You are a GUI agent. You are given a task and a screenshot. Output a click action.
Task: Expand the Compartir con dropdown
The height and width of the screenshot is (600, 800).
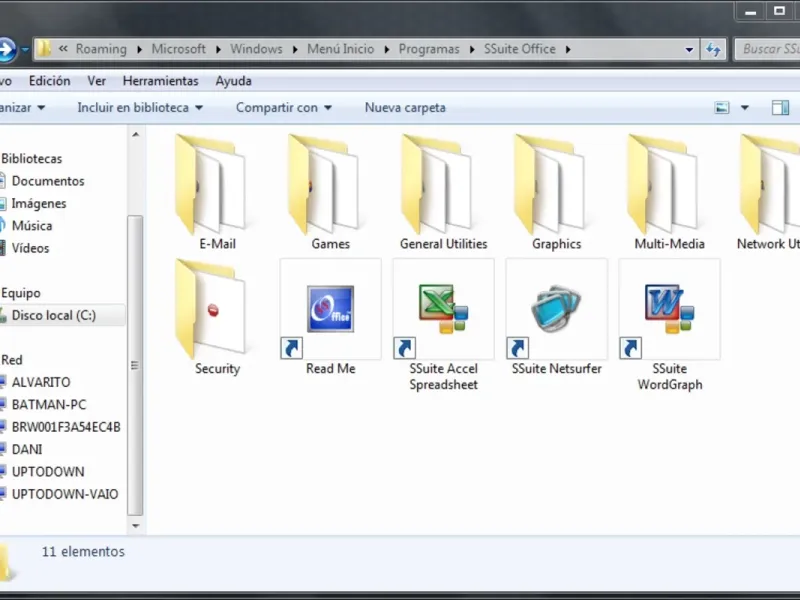click(328, 108)
